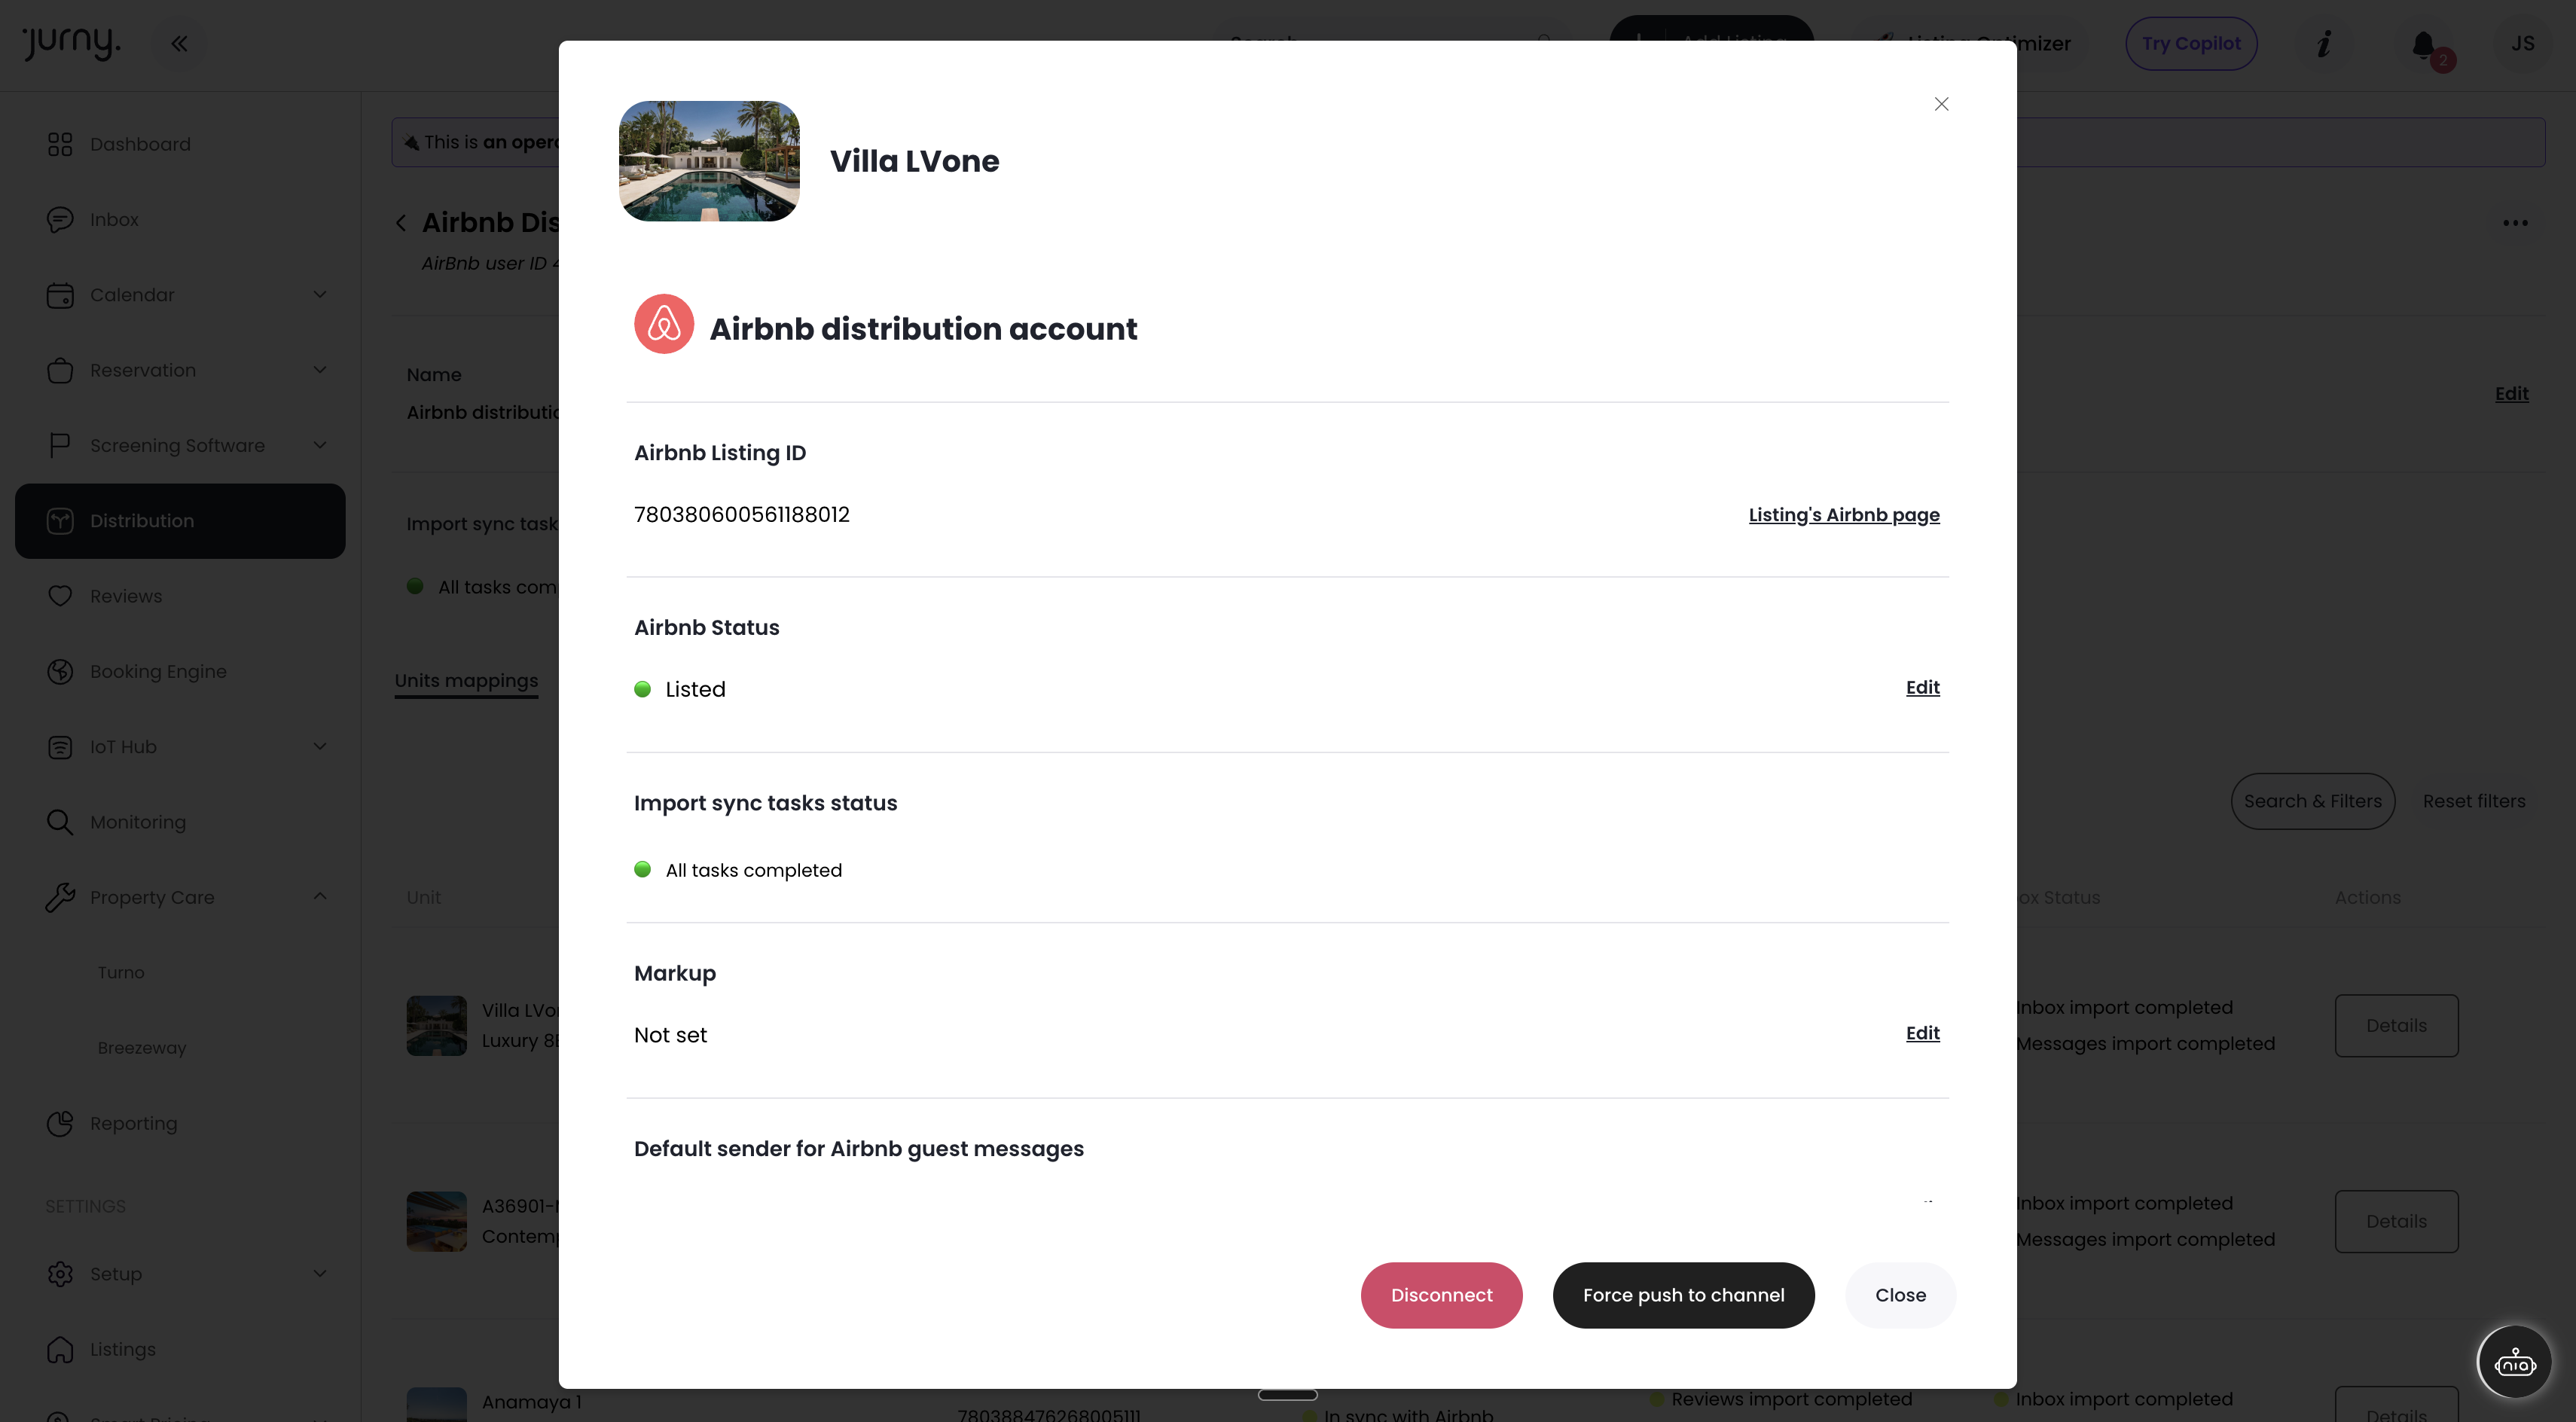The width and height of the screenshot is (2576, 1422).
Task: Collapse the Property Care section
Action: coord(319,897)
